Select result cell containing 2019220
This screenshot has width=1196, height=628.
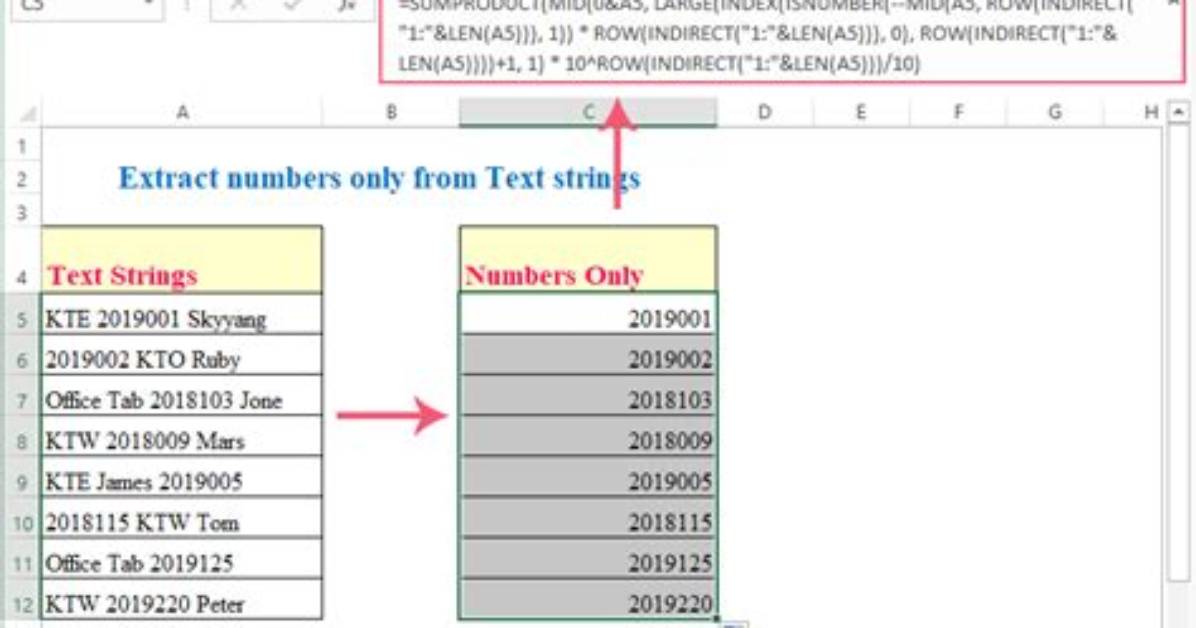click(588, 599)
